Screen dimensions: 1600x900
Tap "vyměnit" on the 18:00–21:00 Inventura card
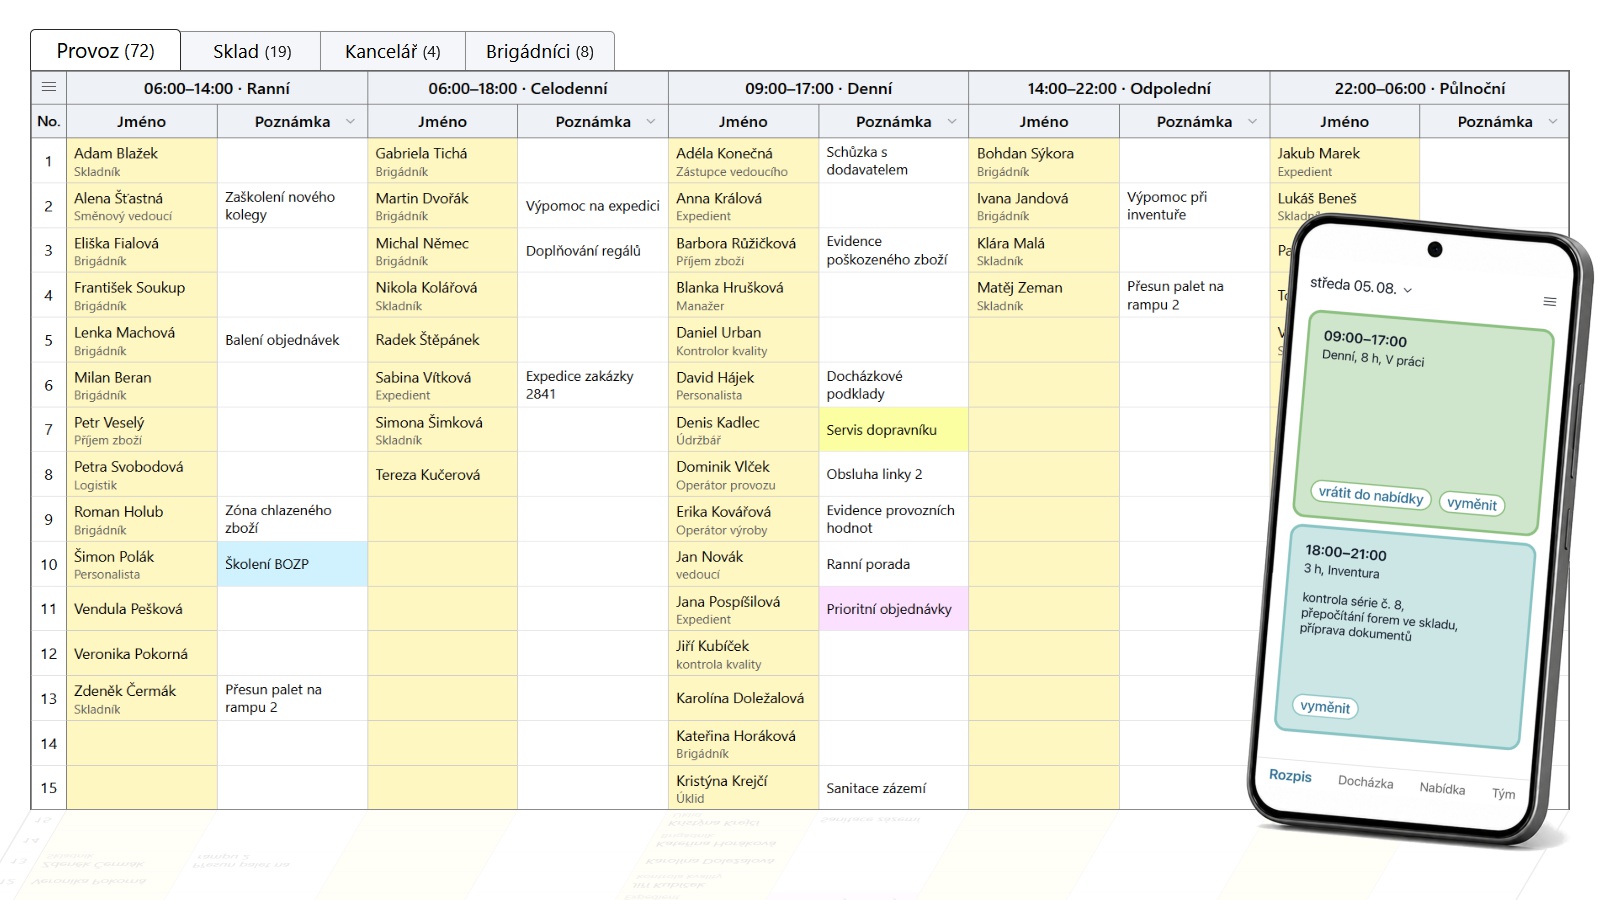[x=1325, y=706]
